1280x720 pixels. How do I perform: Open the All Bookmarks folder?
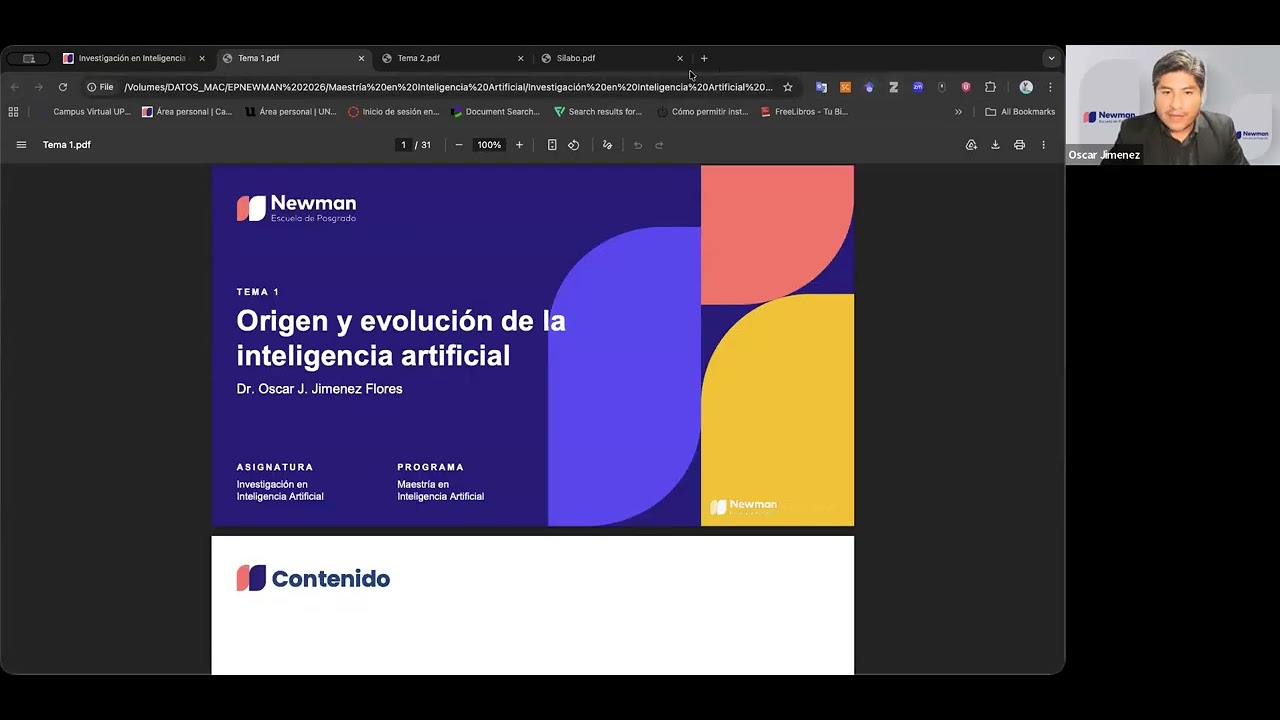(1020, 112)
